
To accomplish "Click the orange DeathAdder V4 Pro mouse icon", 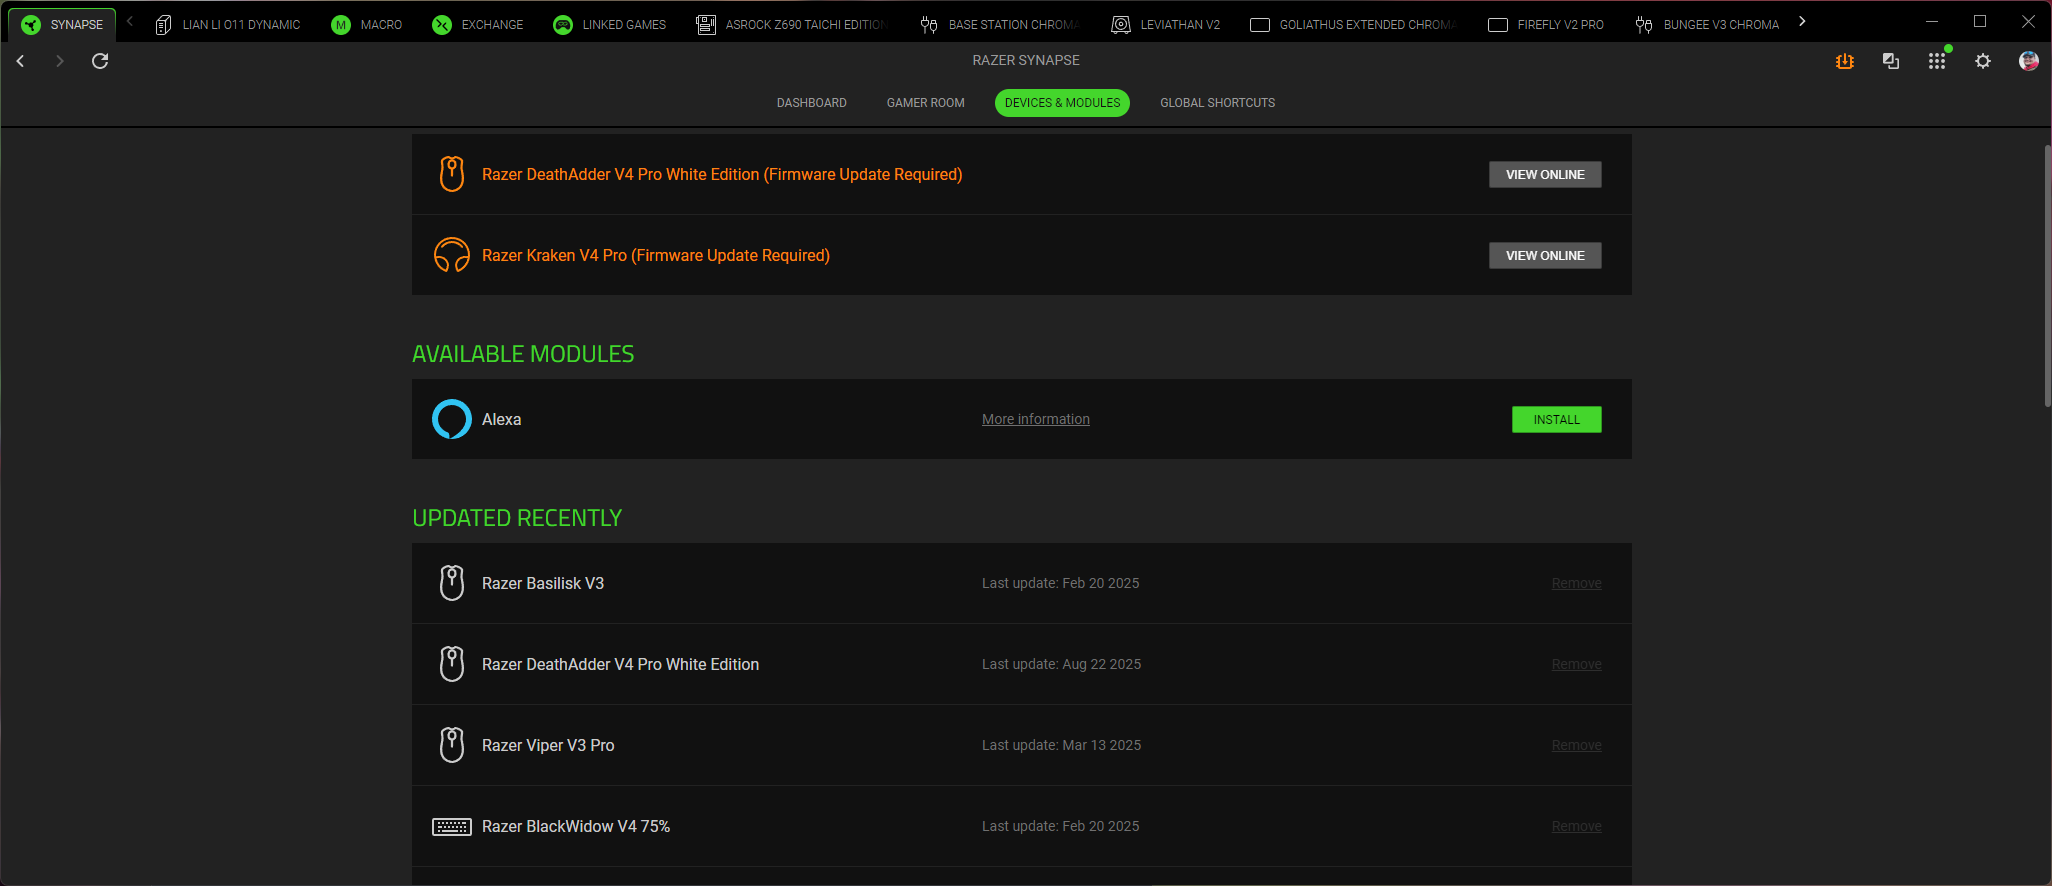I will (452, 174).
